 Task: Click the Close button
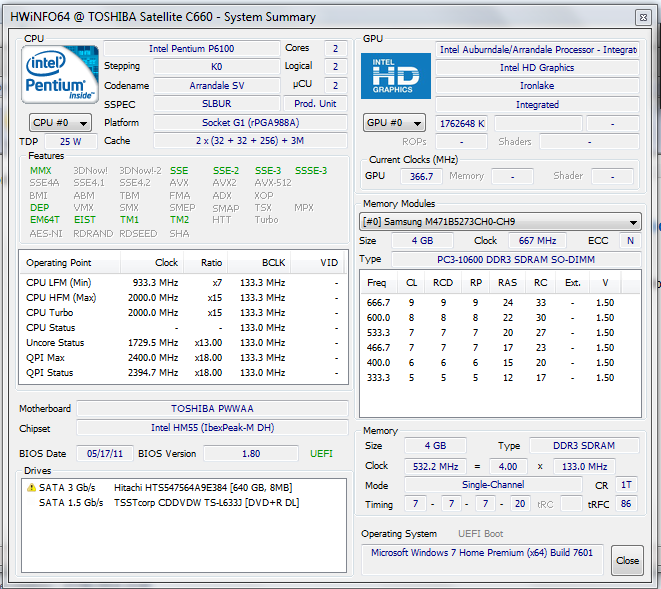[x=627, y=560]
